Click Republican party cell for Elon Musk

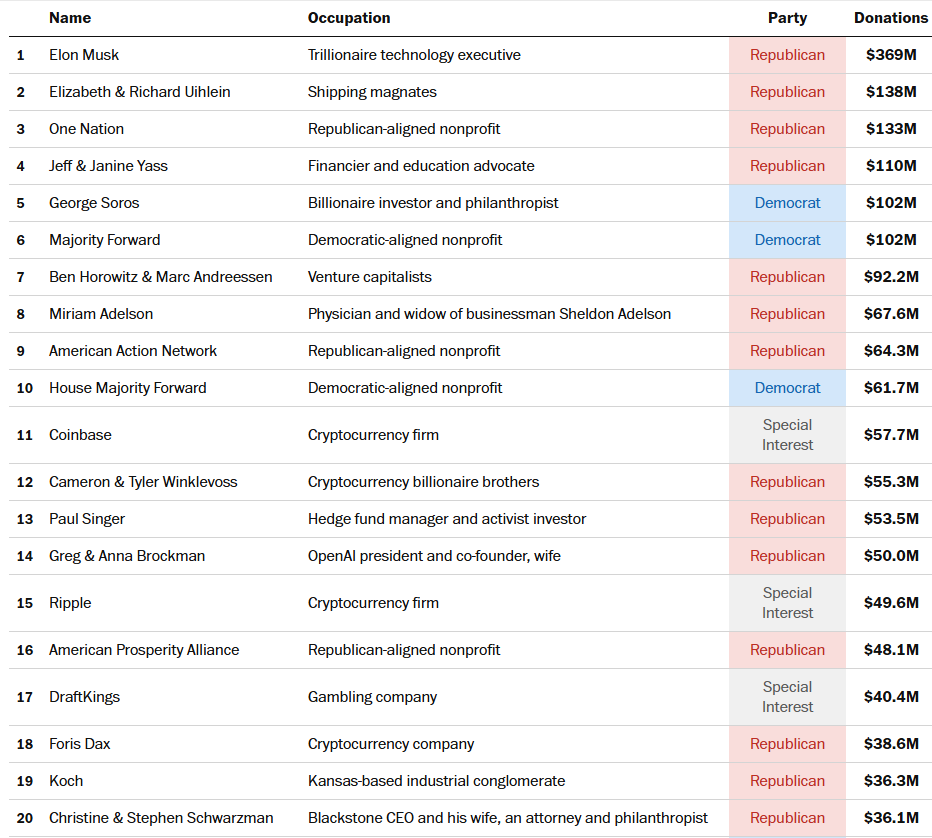(787, 55)
